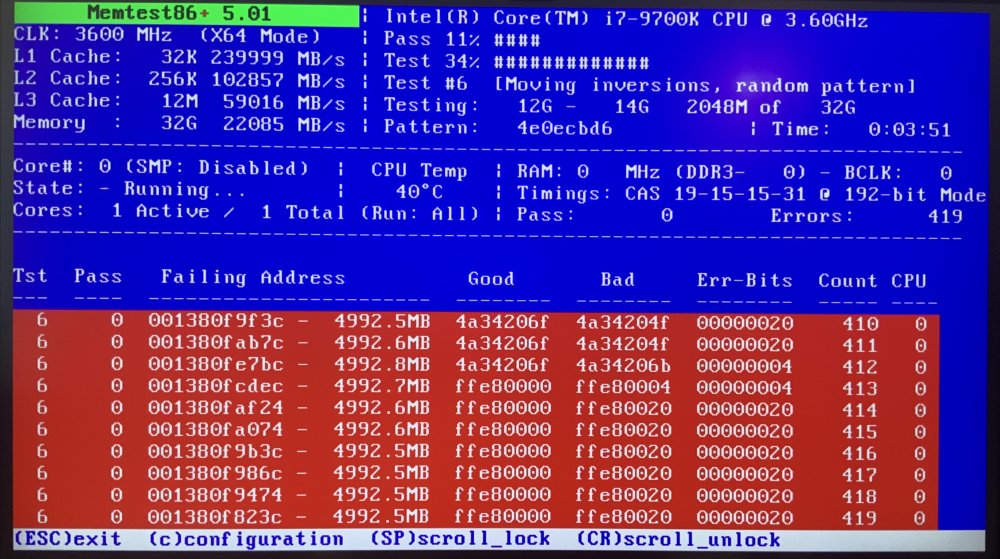Screen dimensions: 1000x559
Task: Click the Pattern value 4e0ecbd6
Action: pyautogui.click(x=564, y=128)
